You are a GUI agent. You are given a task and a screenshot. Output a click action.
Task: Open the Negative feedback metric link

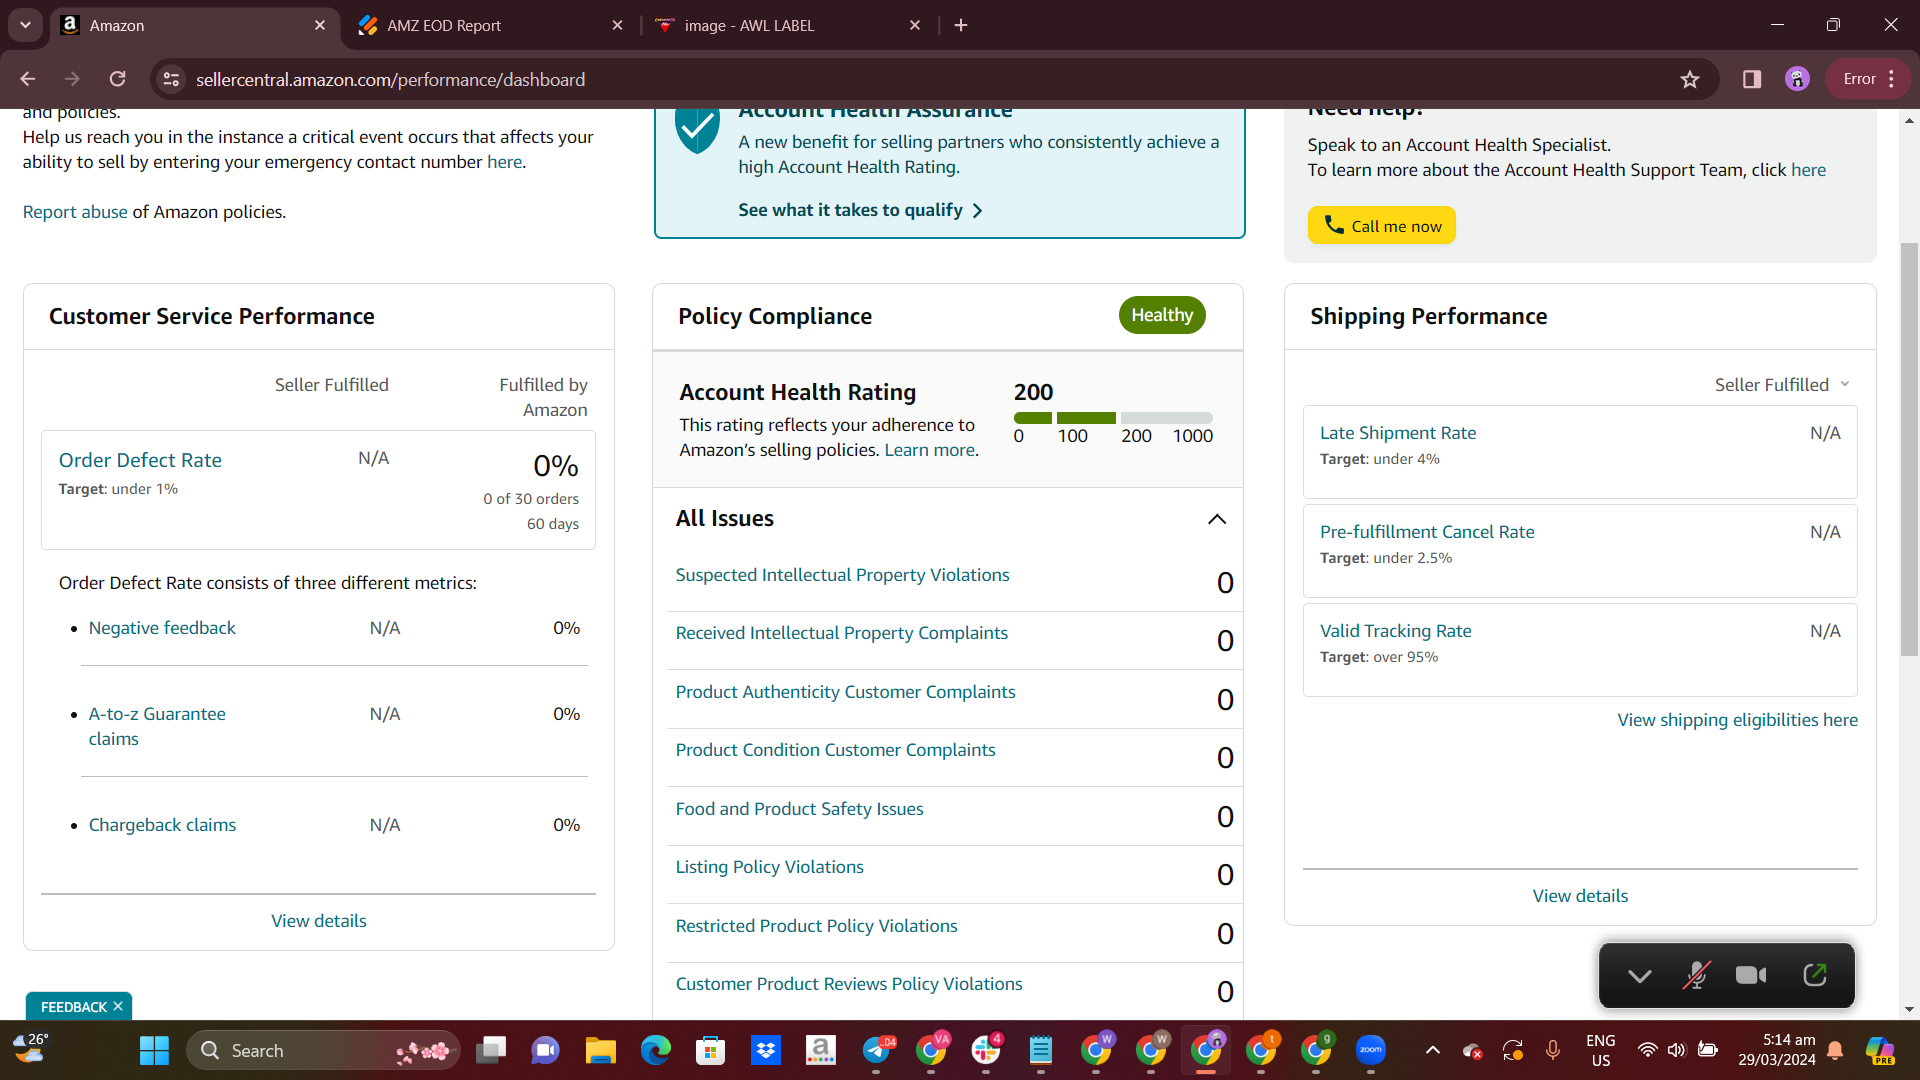tap(162, 628)
